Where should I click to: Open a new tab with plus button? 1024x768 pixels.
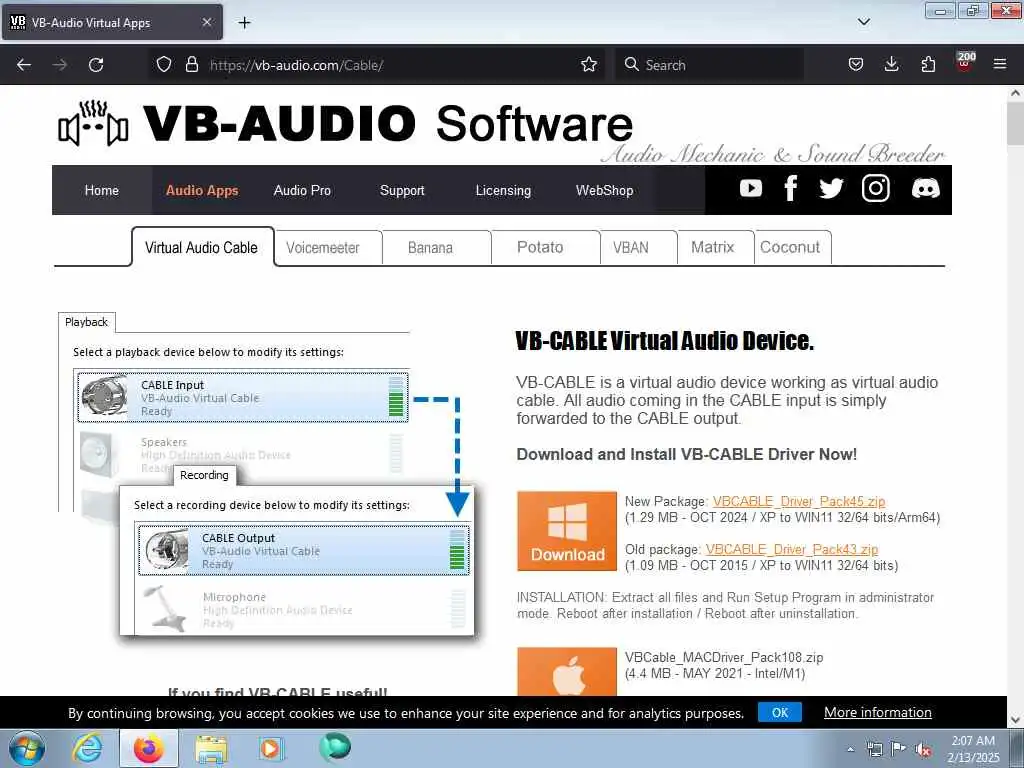click(x=244, y=23)
